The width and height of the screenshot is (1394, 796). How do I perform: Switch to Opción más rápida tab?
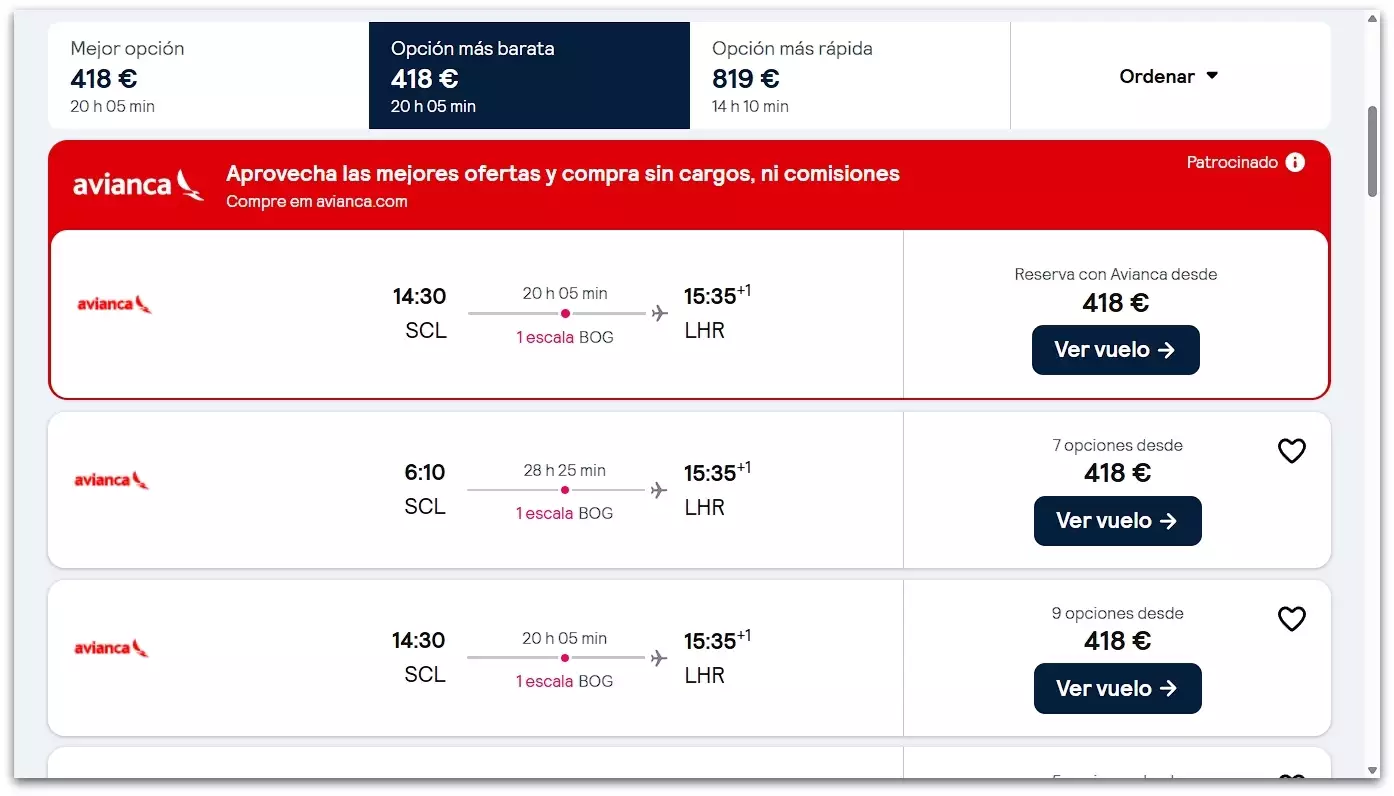[849, 76]
